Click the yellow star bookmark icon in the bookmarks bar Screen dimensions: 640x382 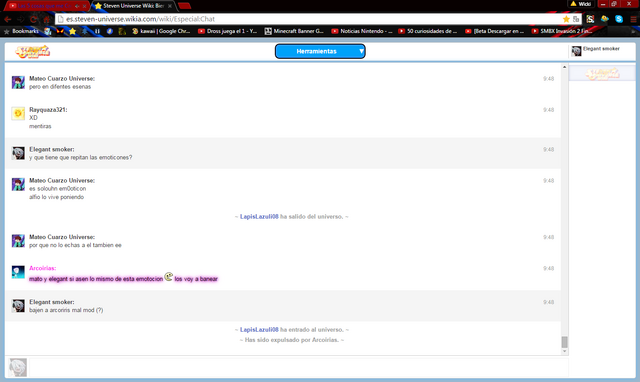[72, 31]
